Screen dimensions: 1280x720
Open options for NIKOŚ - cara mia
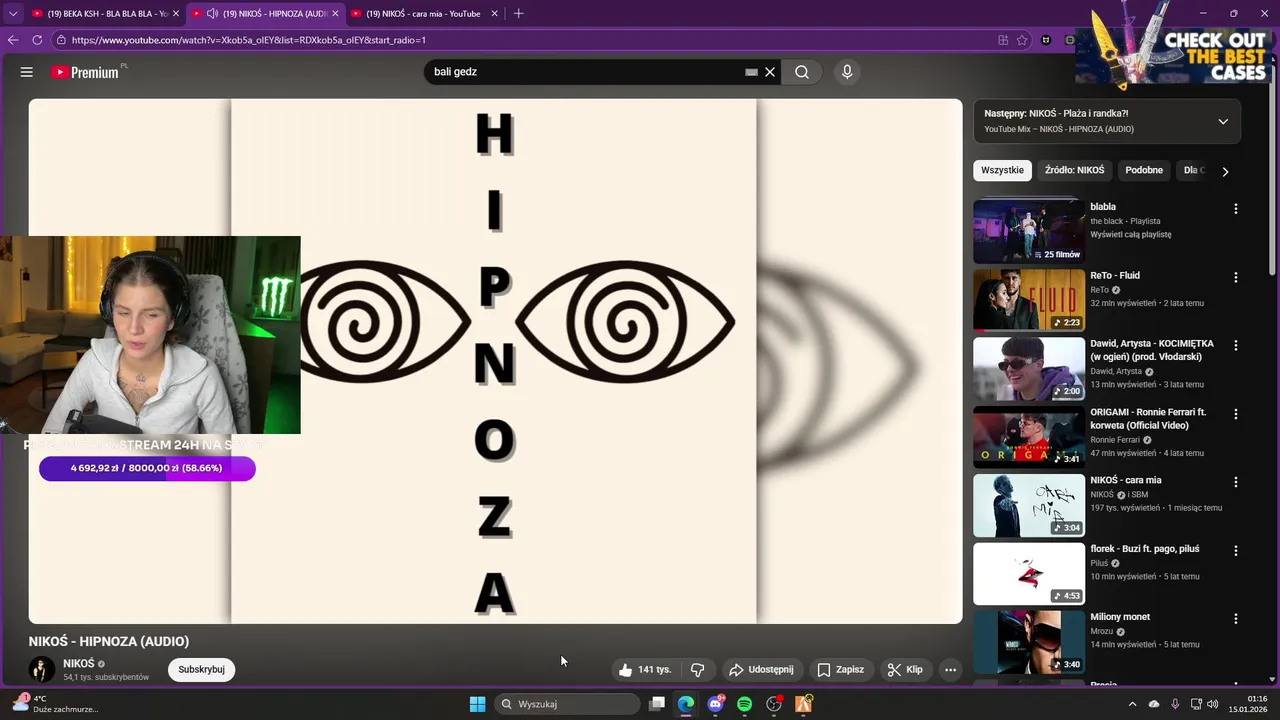[1236, 482]
